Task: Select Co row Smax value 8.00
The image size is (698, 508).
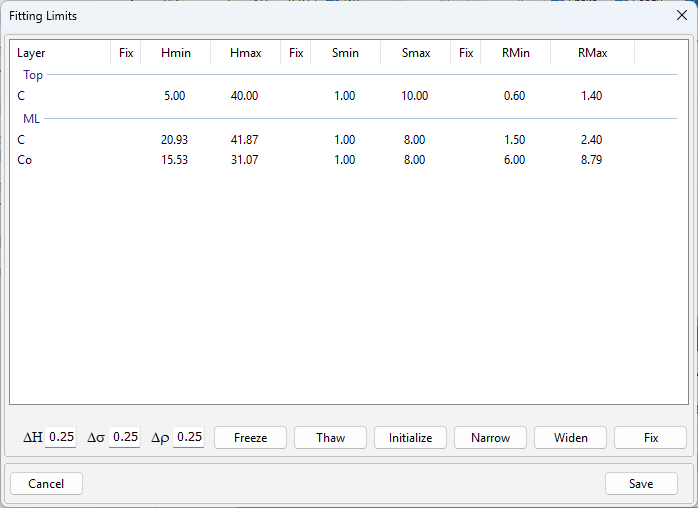Action: 415,160
